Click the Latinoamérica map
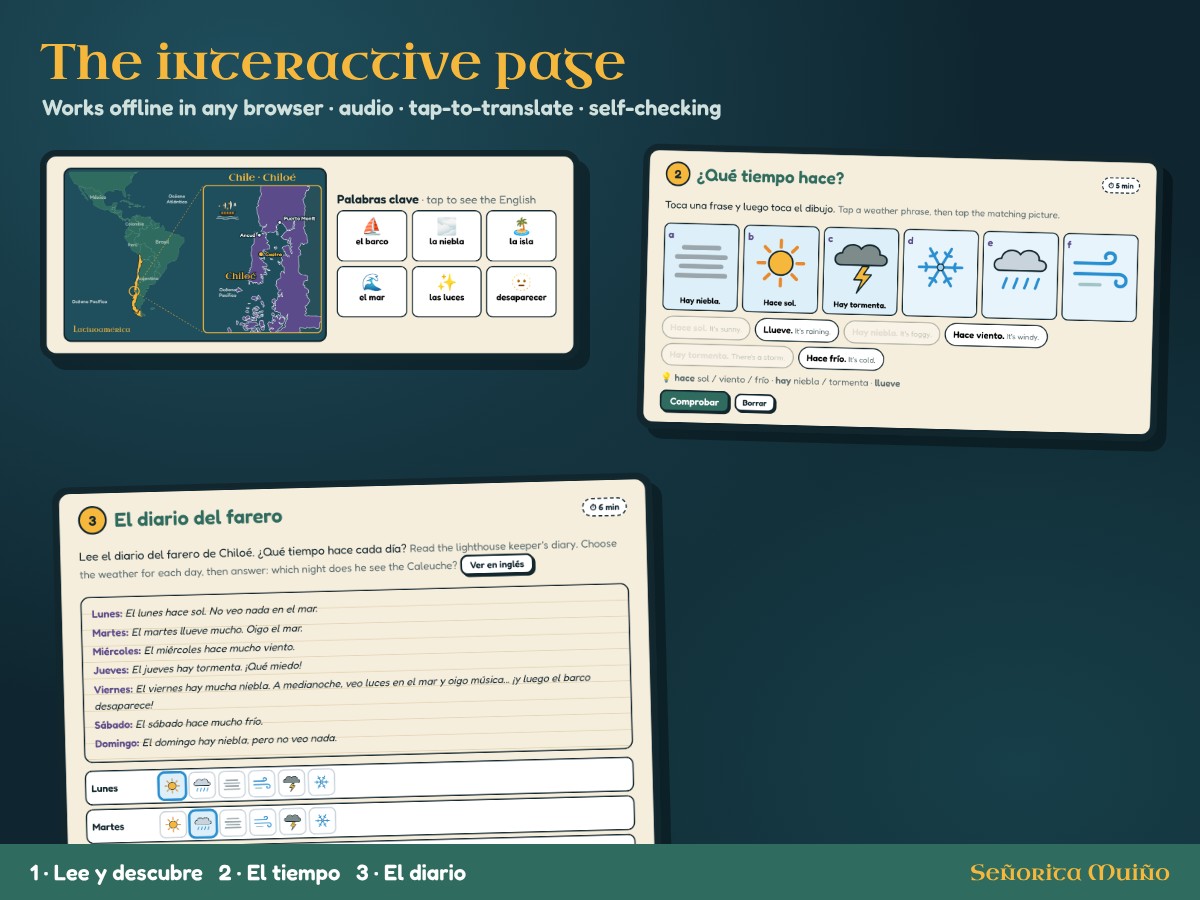This screenshot has width=1200, height=900. pos(133,255)
